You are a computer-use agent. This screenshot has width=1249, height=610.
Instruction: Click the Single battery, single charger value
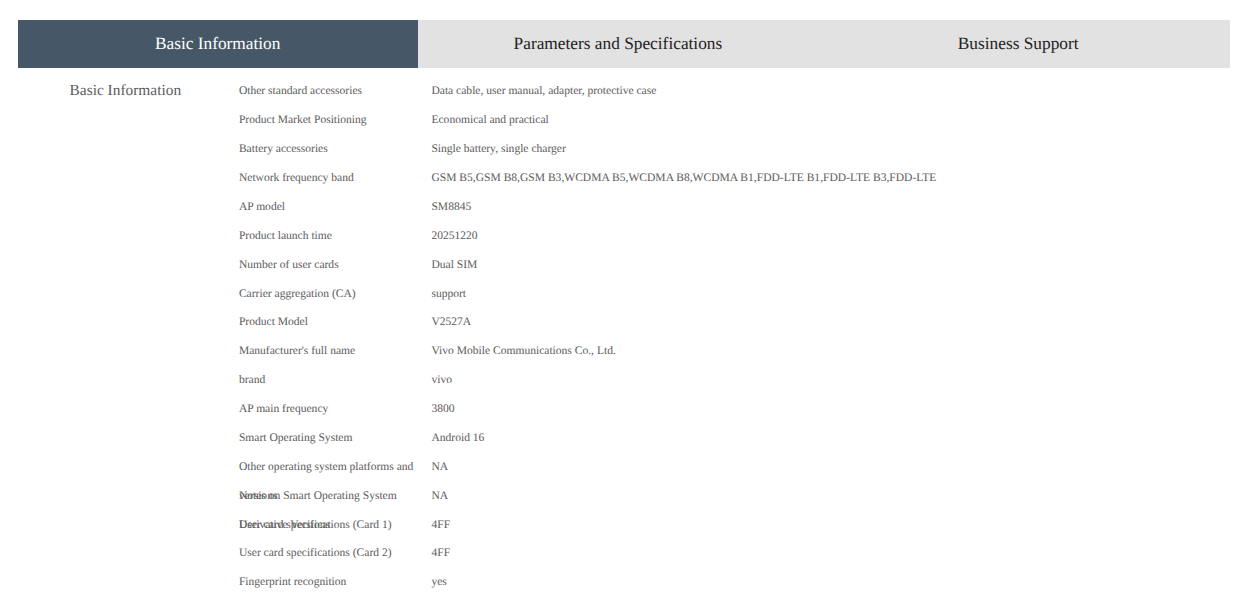(x=498, y=148)
